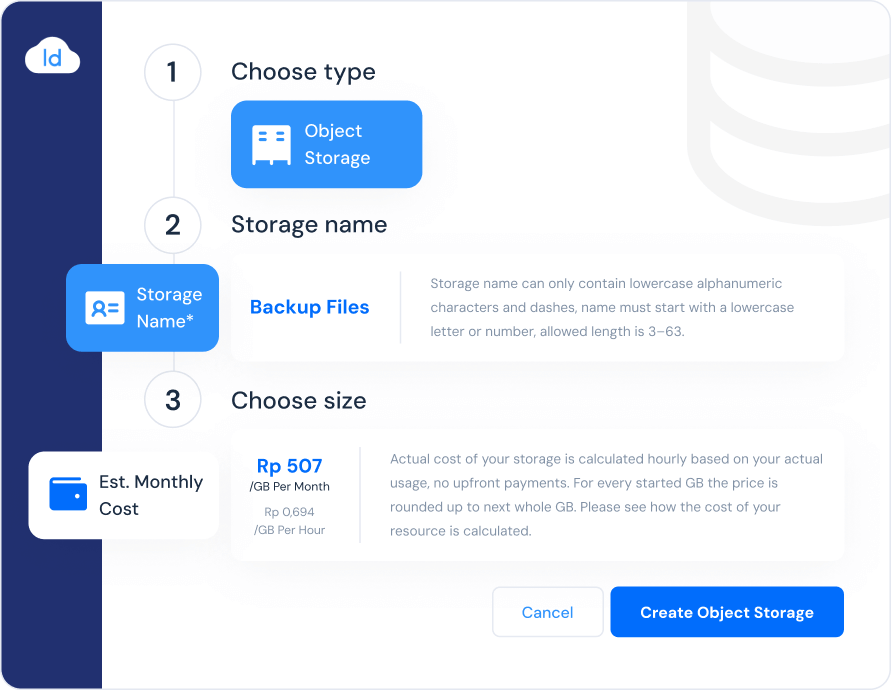Click the Storage Name* label card
Image resolution: width=891 pixels, height=690 pixels.
[x=142, y=308]
